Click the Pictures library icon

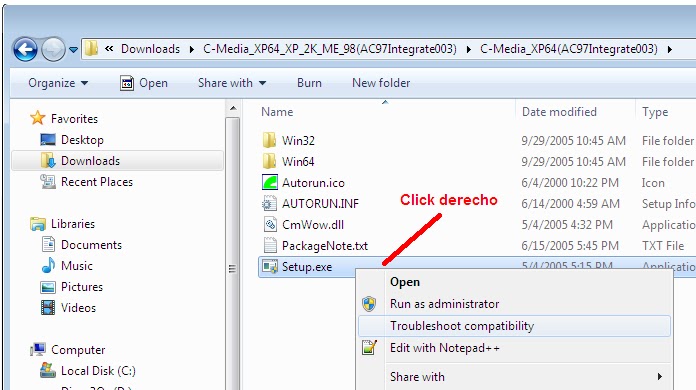pyautogui.click(x=48, y=287)
